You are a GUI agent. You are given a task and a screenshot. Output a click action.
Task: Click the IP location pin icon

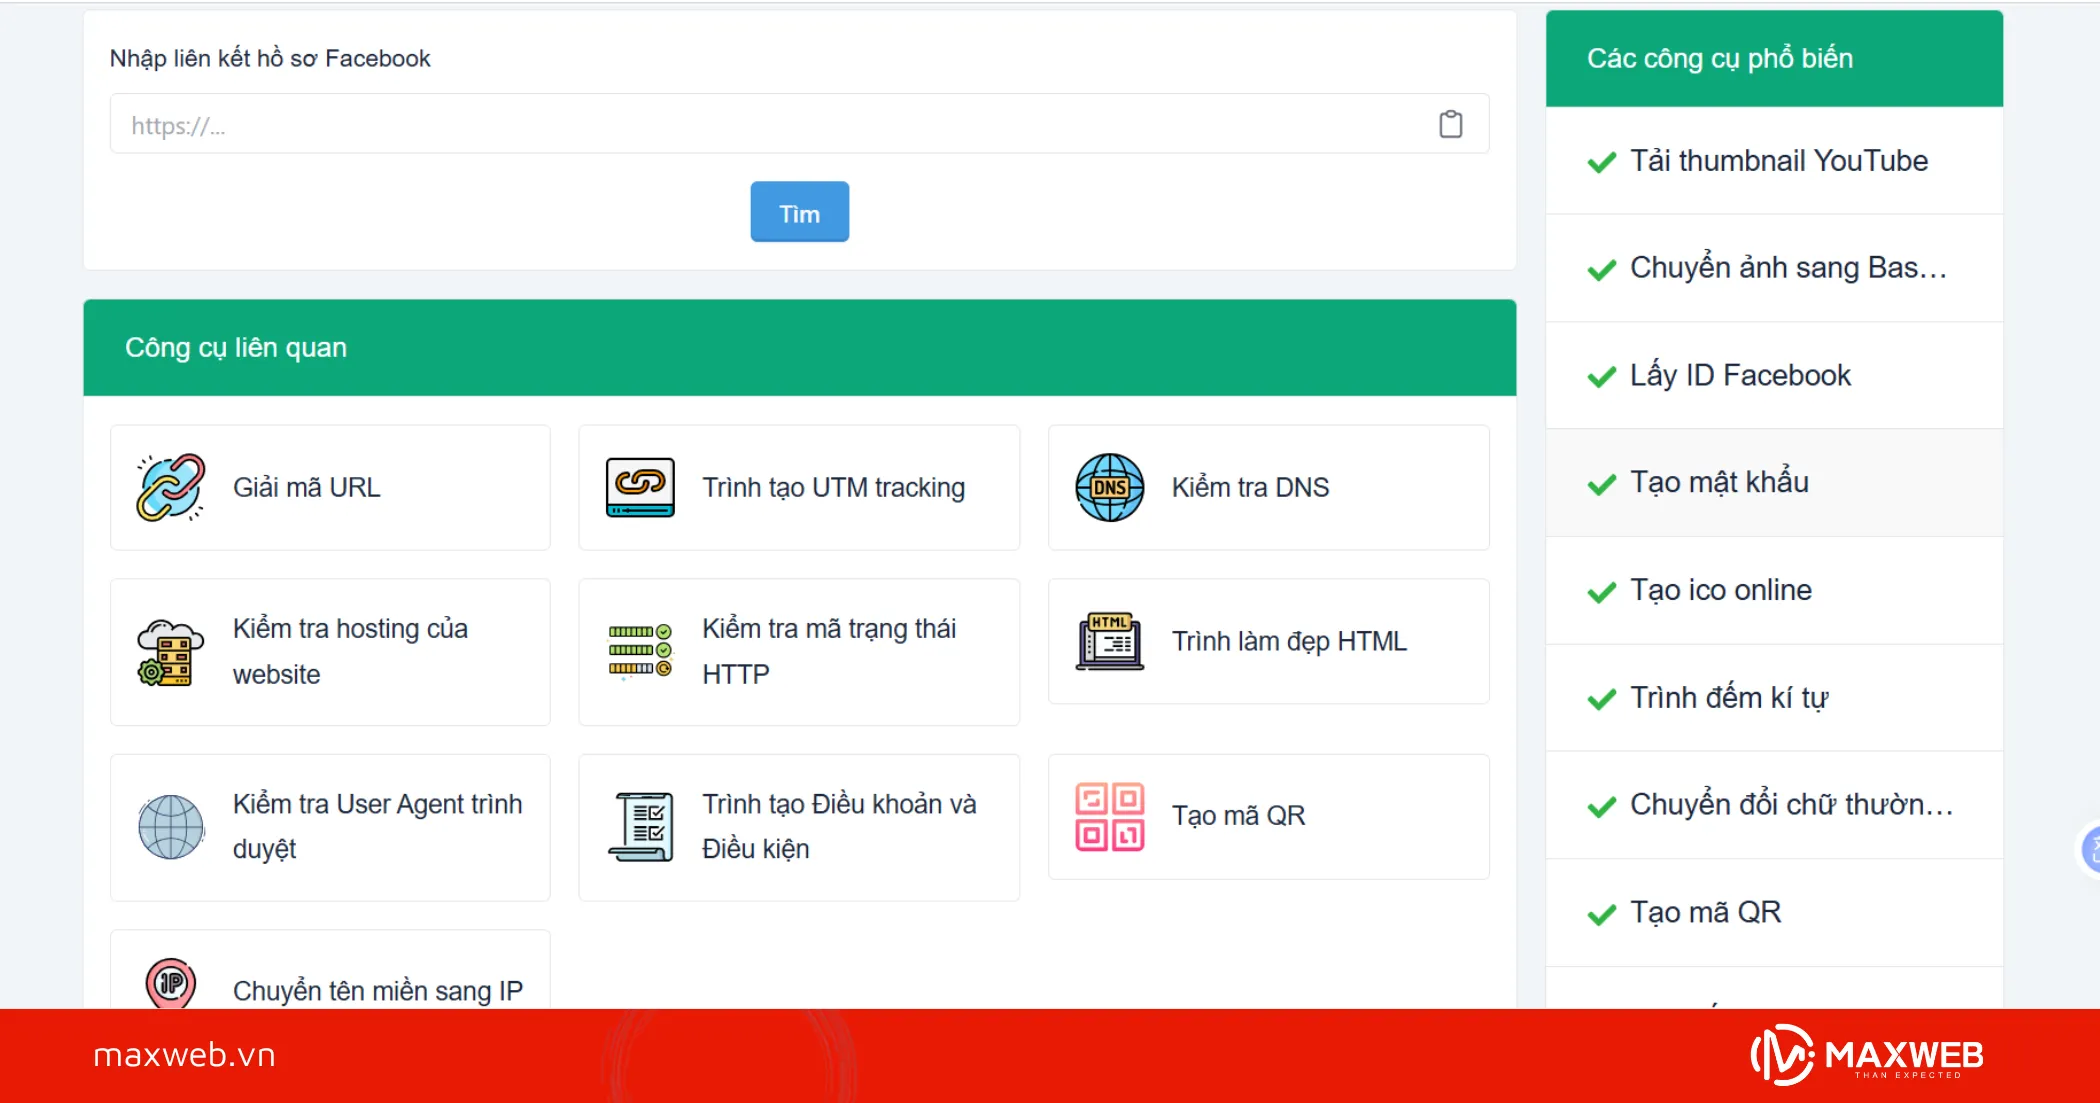coord(171,983)
